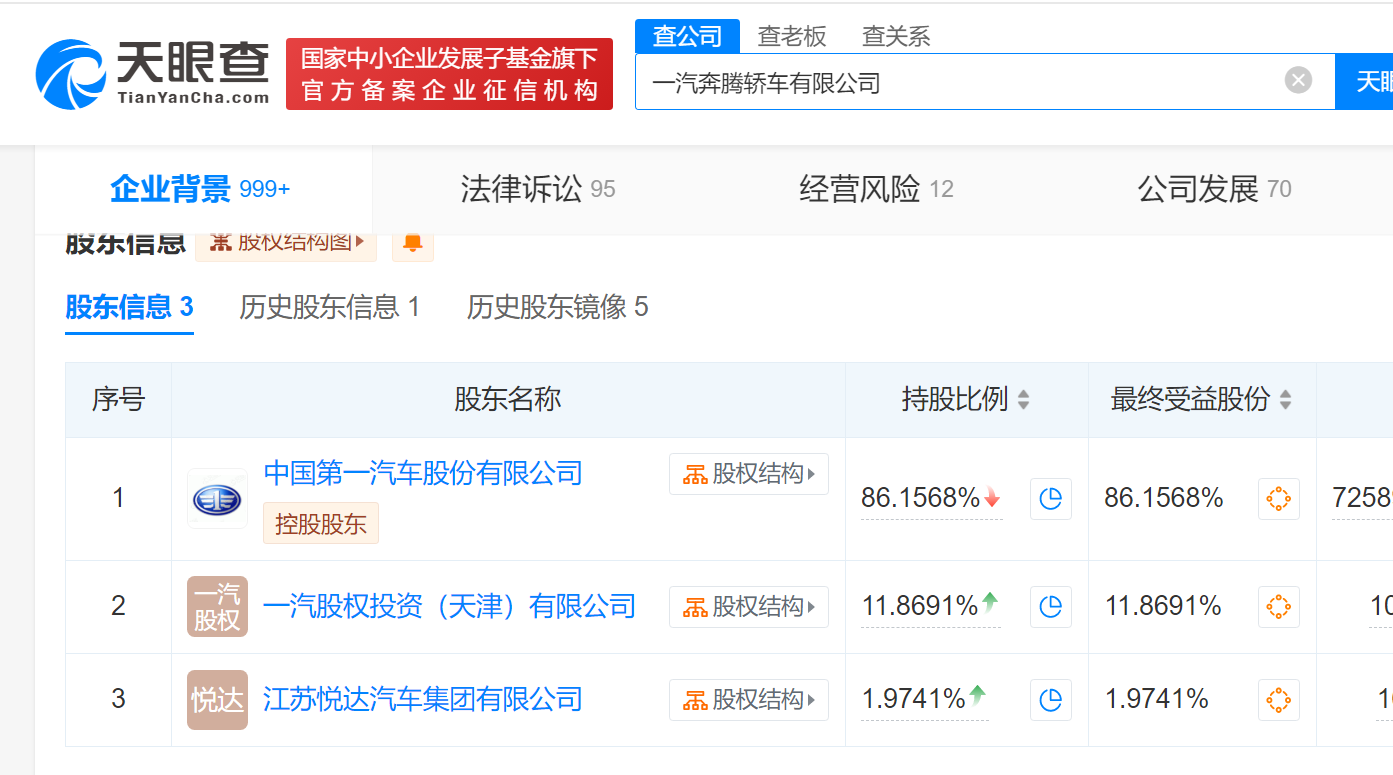Open beneficial share diagram icon for 1.9741%
Screen dimensions: 1393x775
tap(1278, 699)
